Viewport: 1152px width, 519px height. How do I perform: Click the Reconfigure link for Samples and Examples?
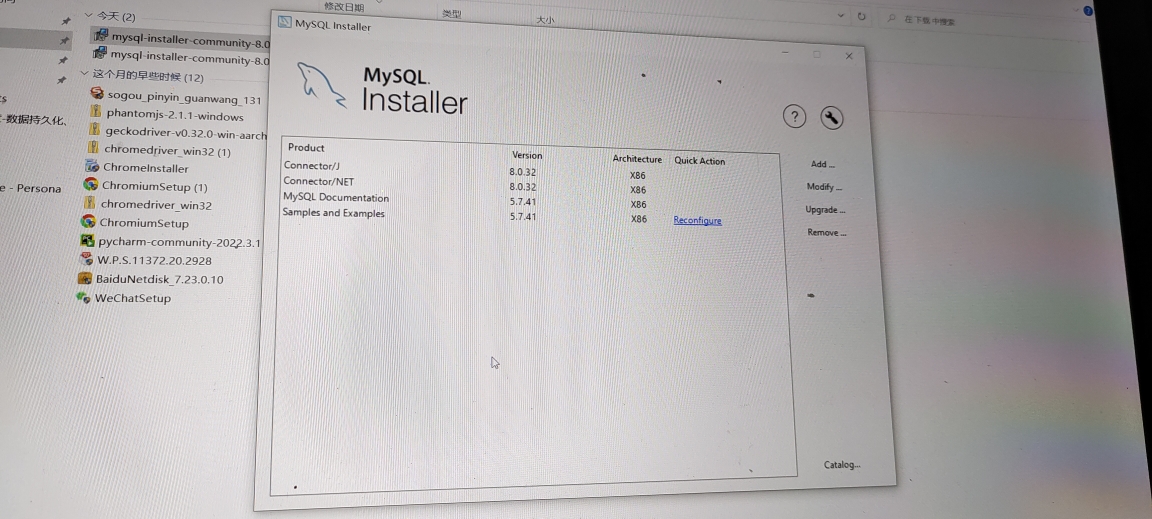point(697,221)
